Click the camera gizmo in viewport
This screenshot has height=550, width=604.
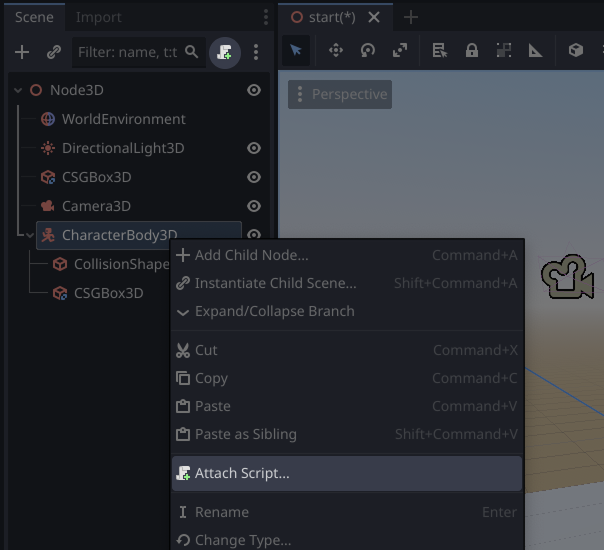[x=566, y=278]
